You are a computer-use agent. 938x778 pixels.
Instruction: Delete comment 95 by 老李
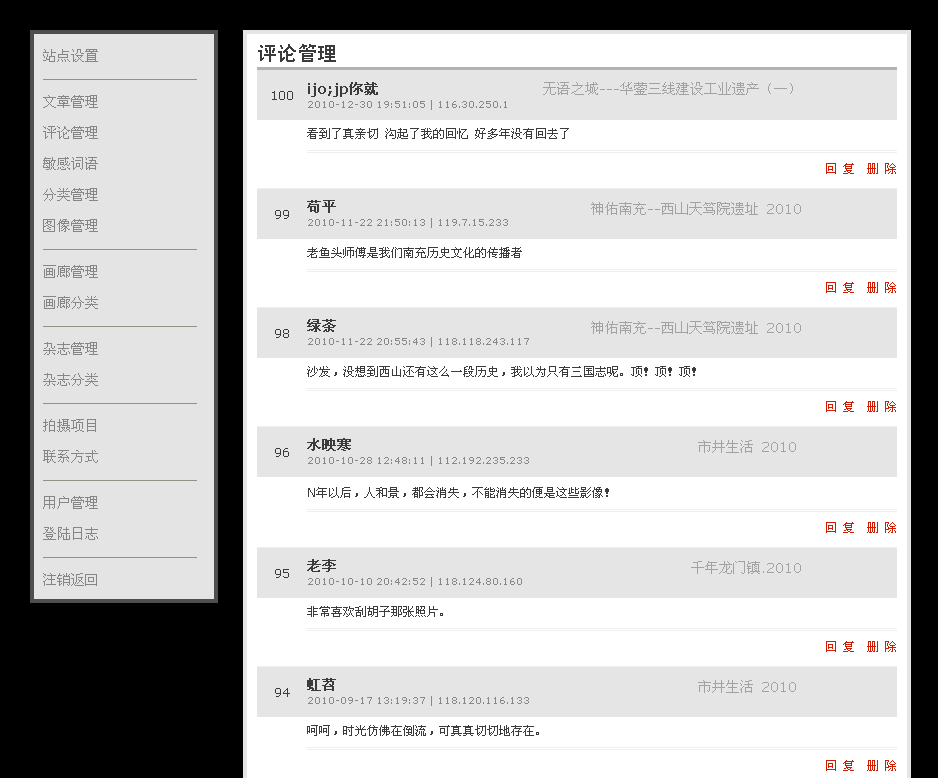pyautogui.click(x=881, y=646)
